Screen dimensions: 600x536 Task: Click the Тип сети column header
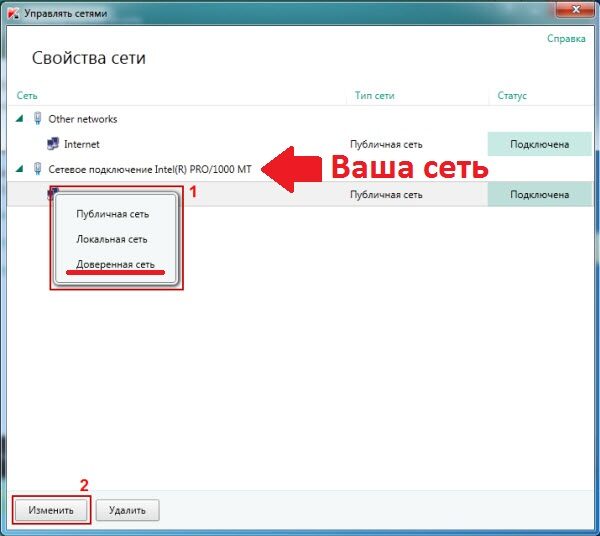tap(374, 96)
